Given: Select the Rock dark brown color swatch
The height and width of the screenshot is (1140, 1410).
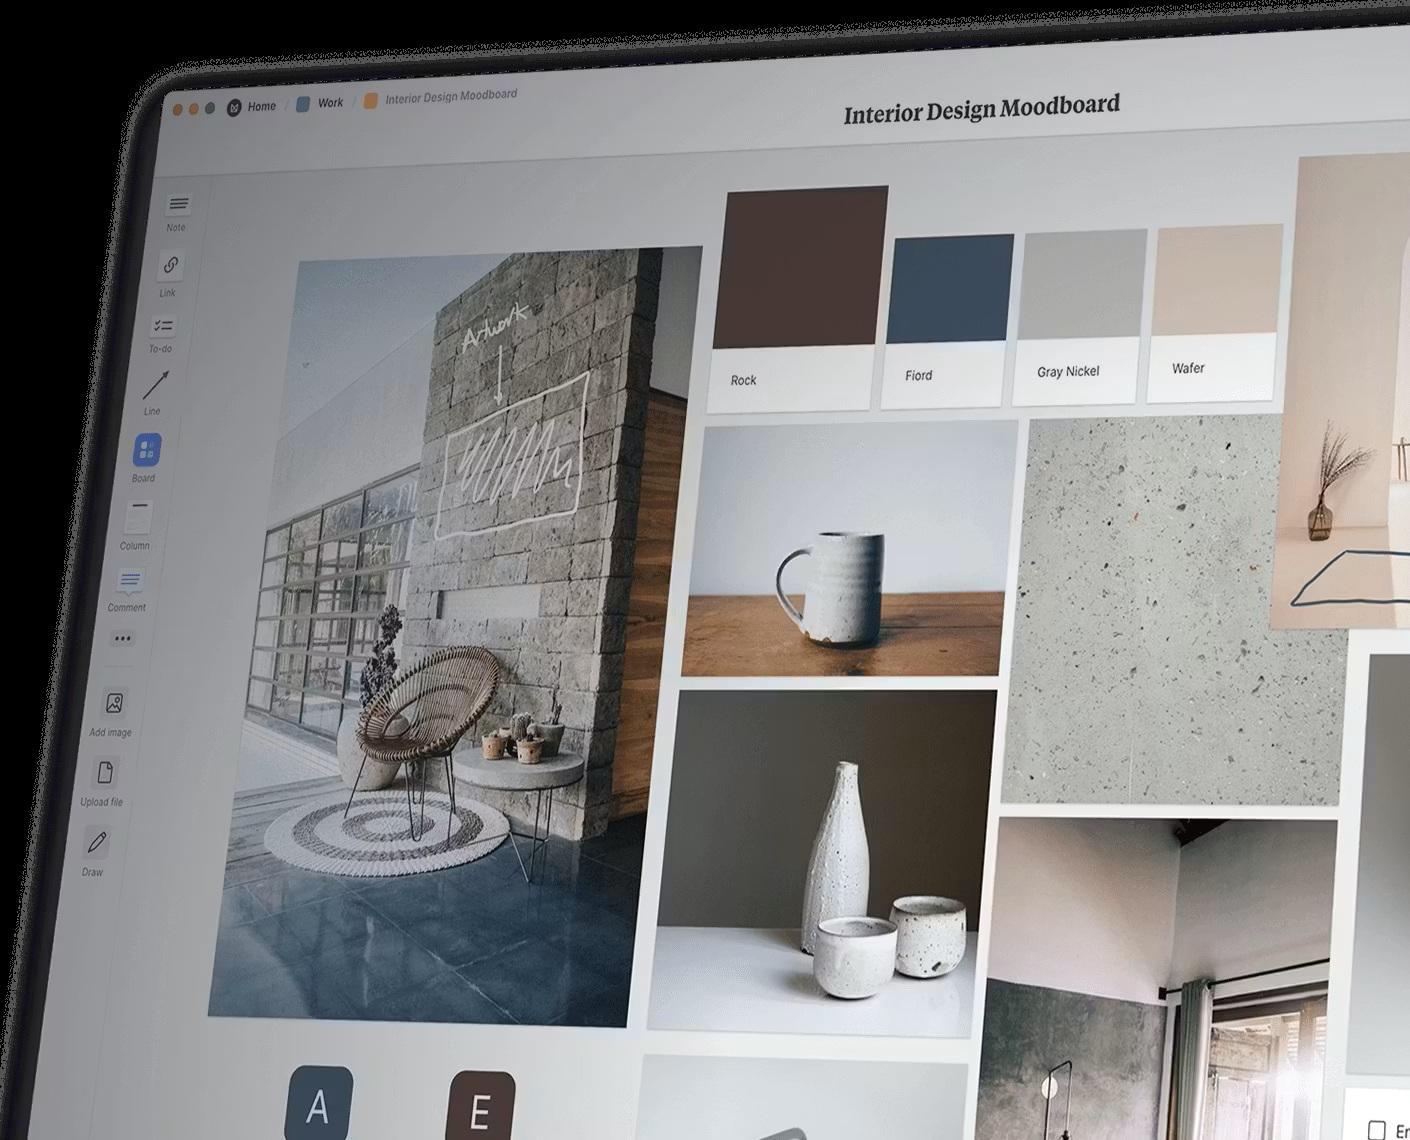Looking at the screenshot, I should click(x=796, y=298).
